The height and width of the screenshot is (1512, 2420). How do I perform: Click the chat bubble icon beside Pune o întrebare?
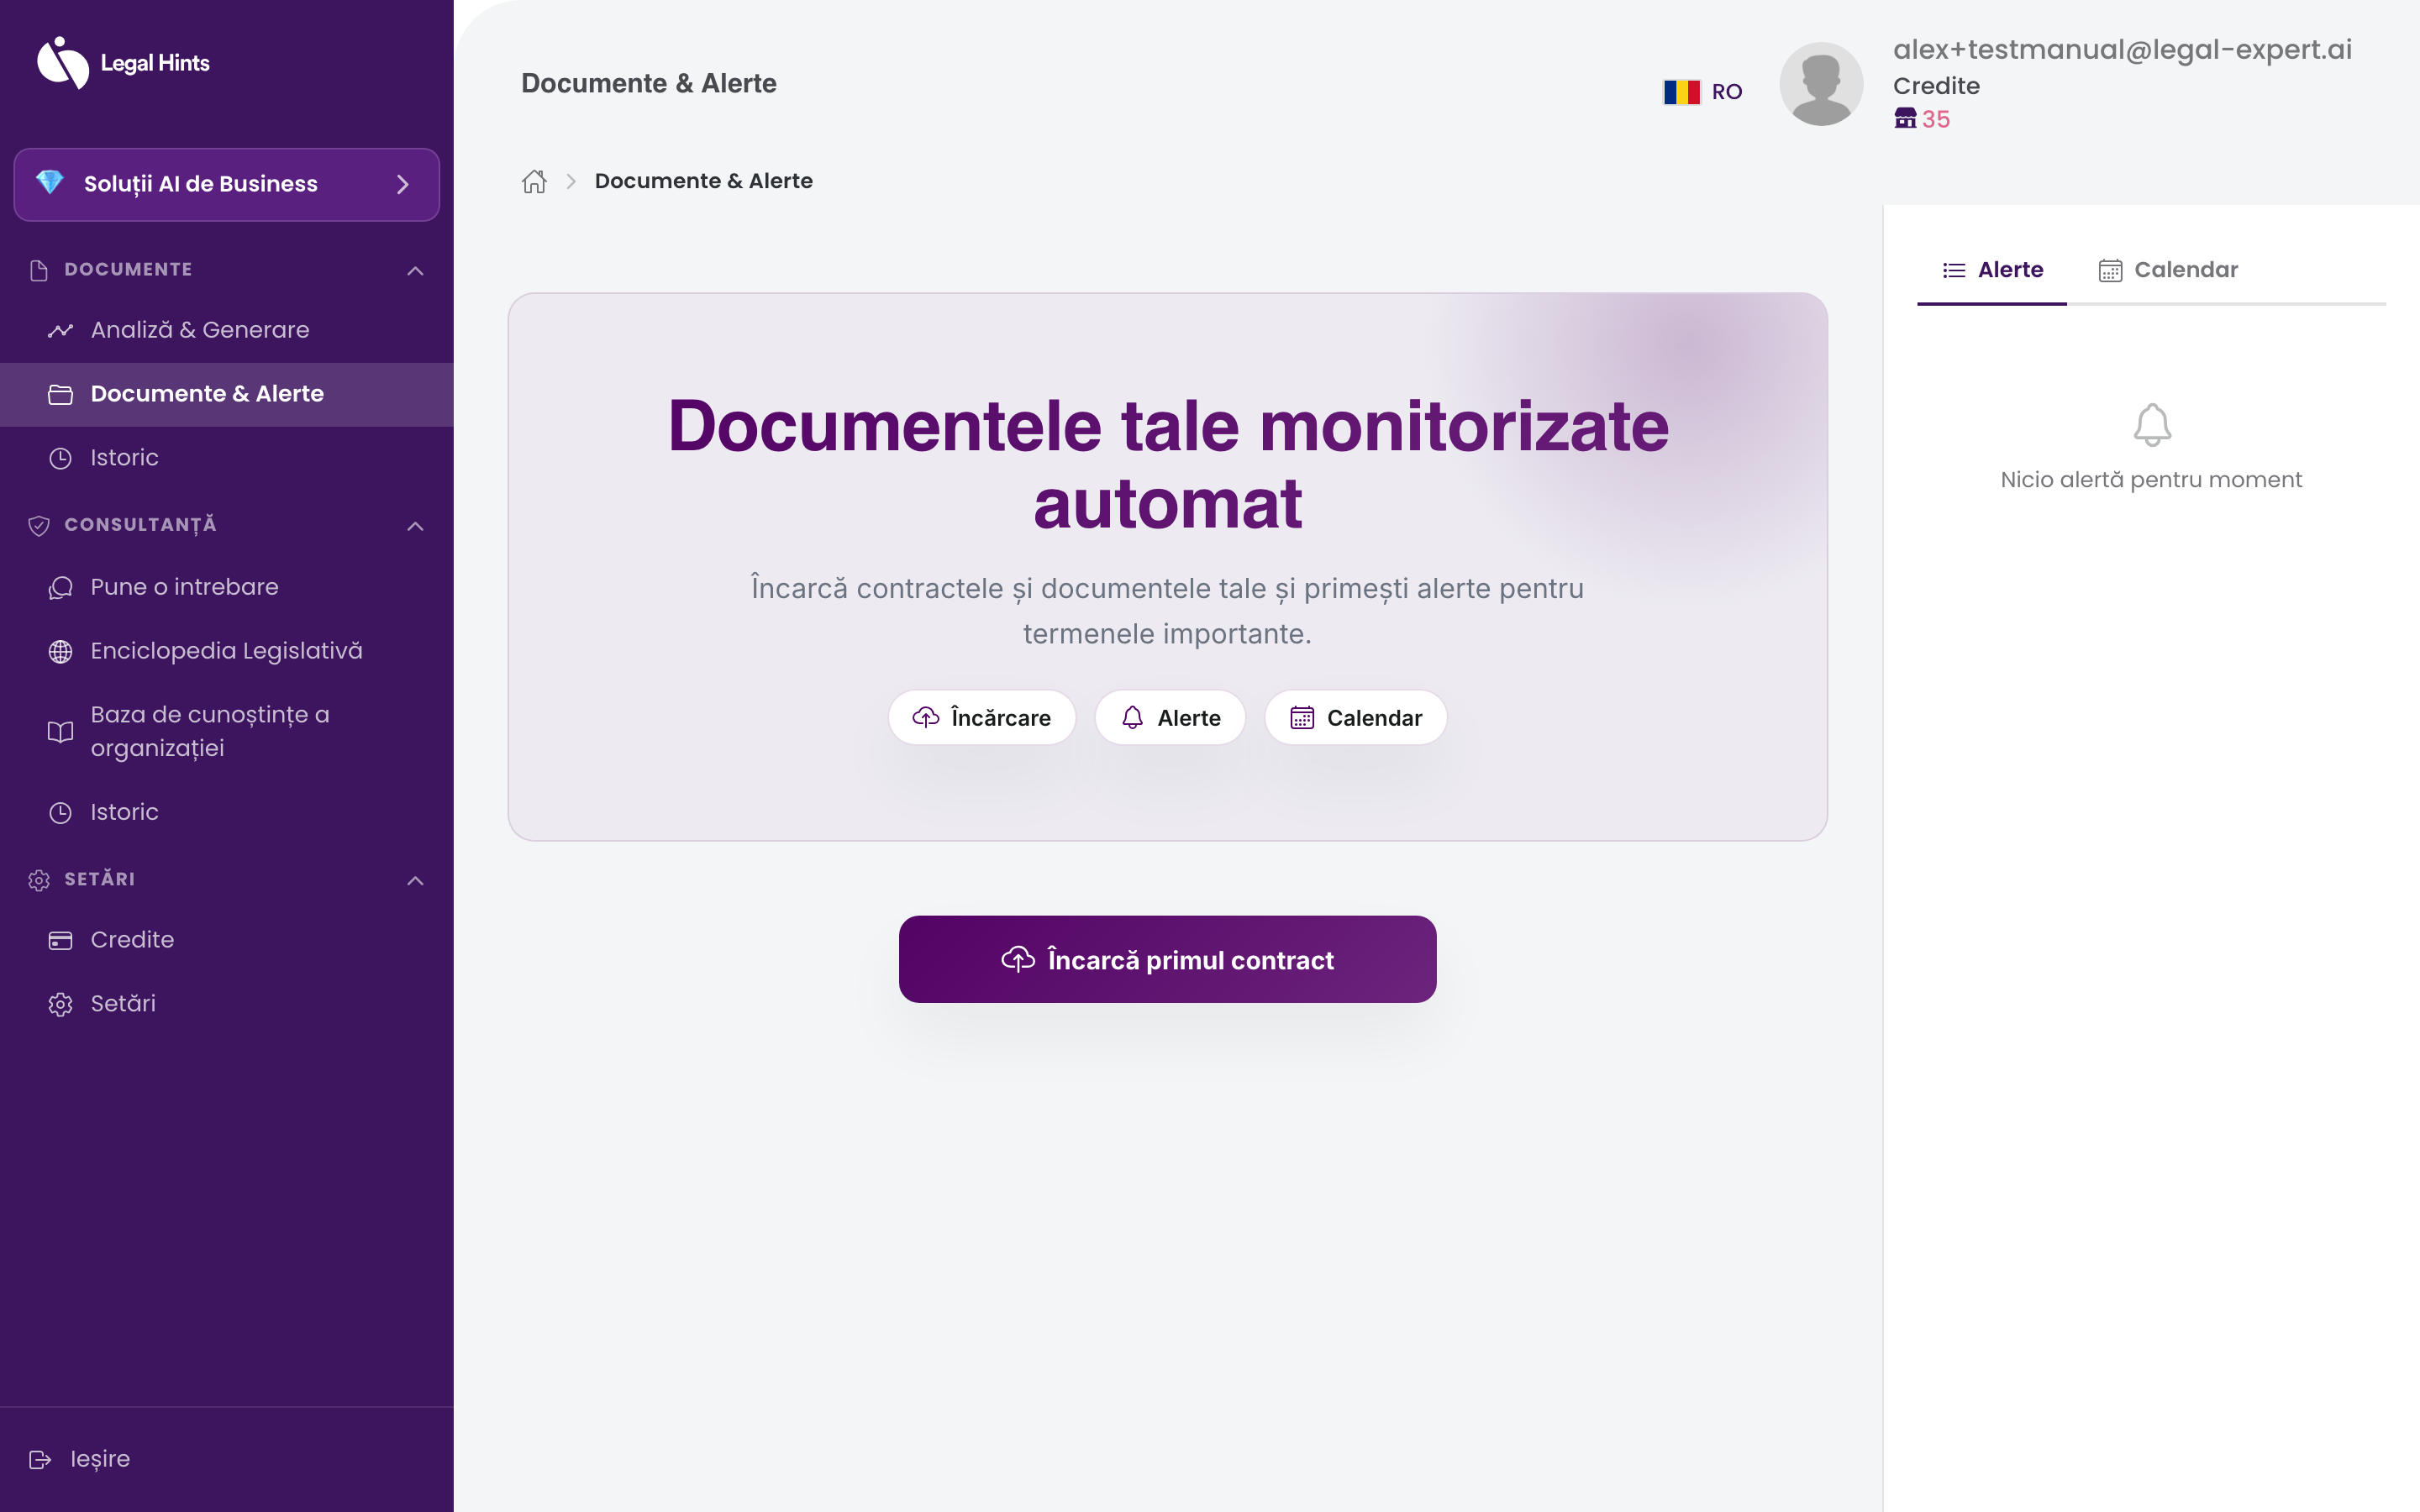(x=60, y=587)
